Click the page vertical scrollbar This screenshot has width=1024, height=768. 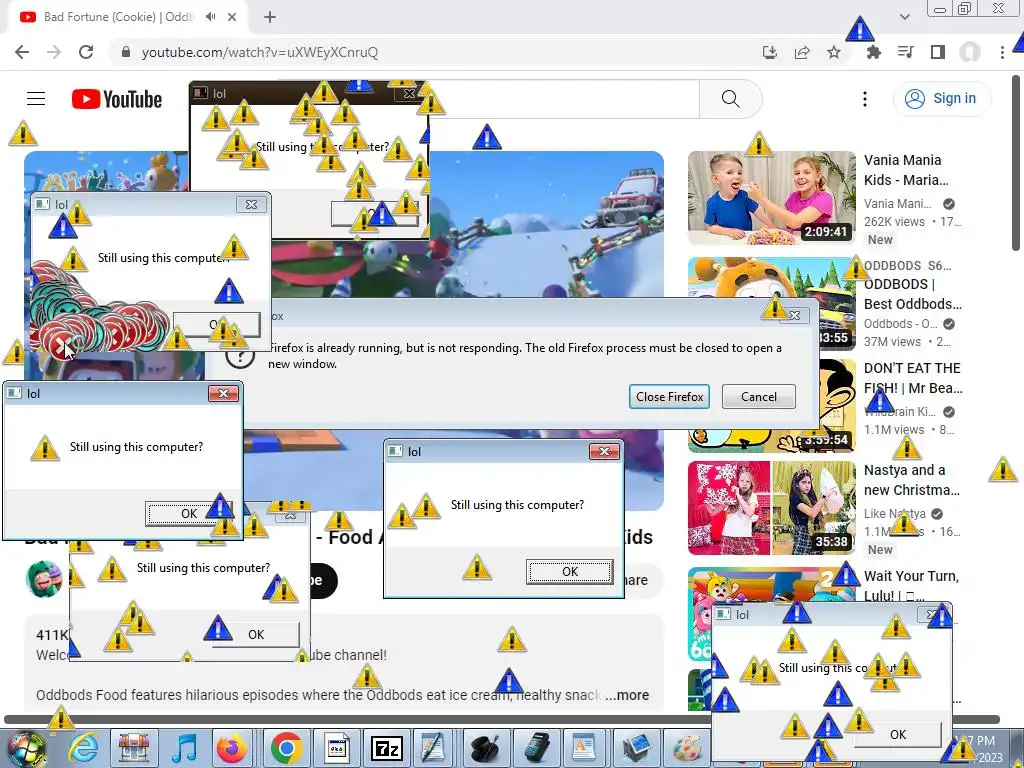click(1016, 163)
